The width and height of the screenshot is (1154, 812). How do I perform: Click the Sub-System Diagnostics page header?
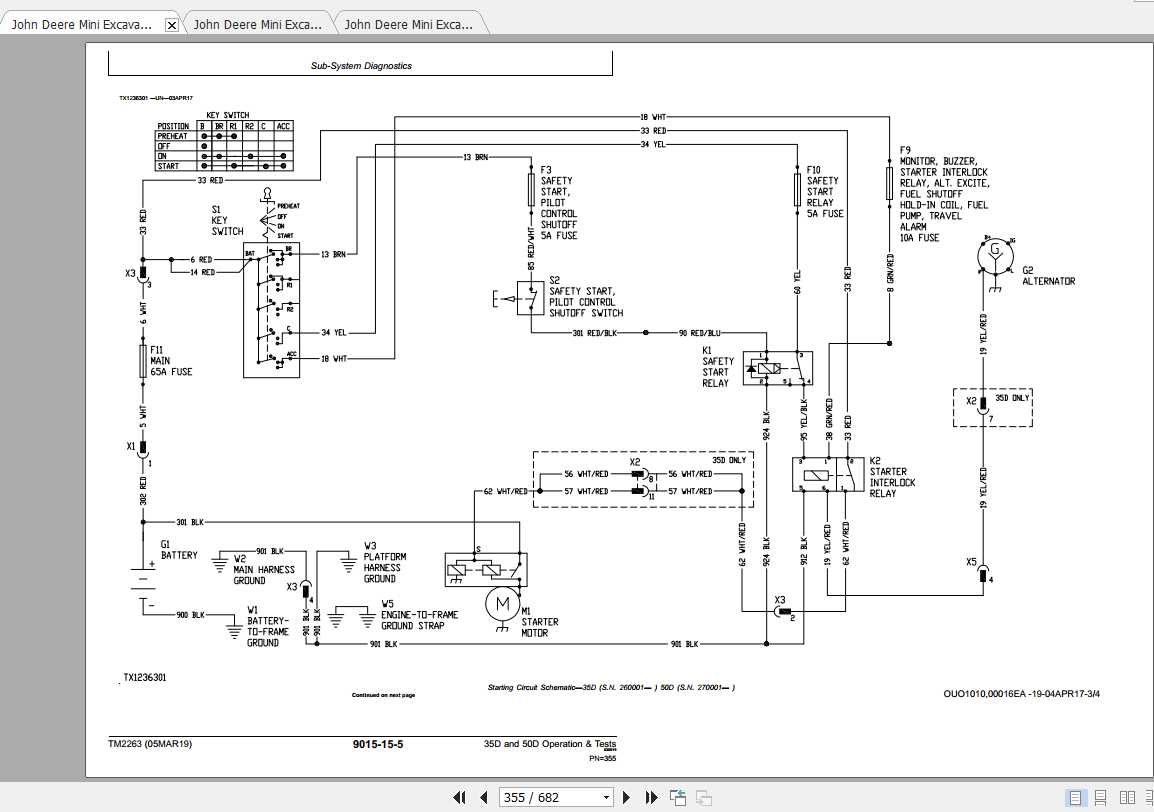(x=361, y=66)
